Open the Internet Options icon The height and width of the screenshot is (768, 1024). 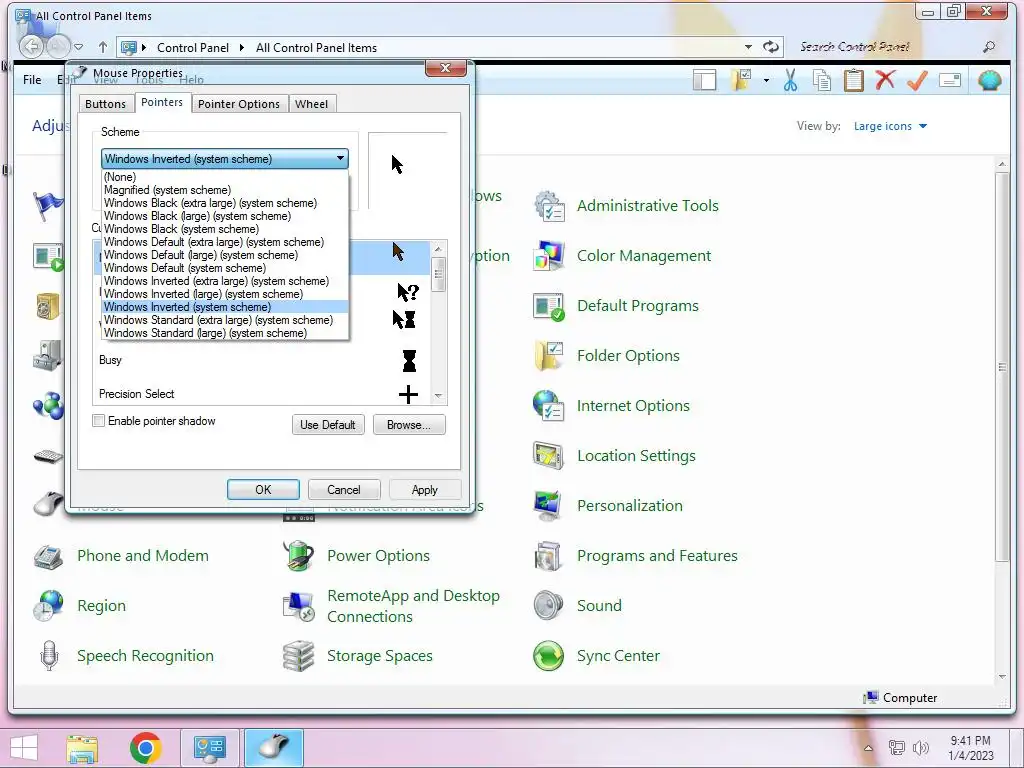[x=549, y=406]
